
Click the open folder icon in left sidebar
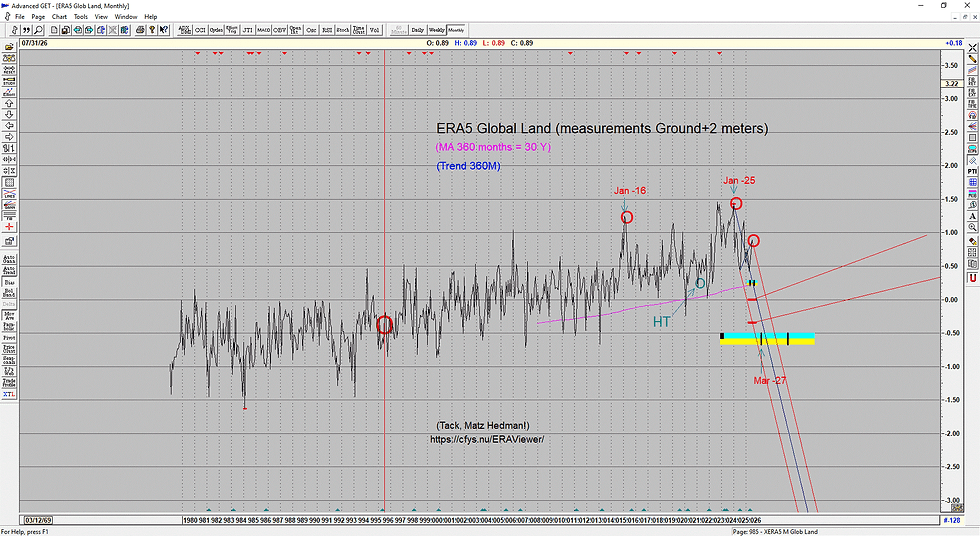9,47
